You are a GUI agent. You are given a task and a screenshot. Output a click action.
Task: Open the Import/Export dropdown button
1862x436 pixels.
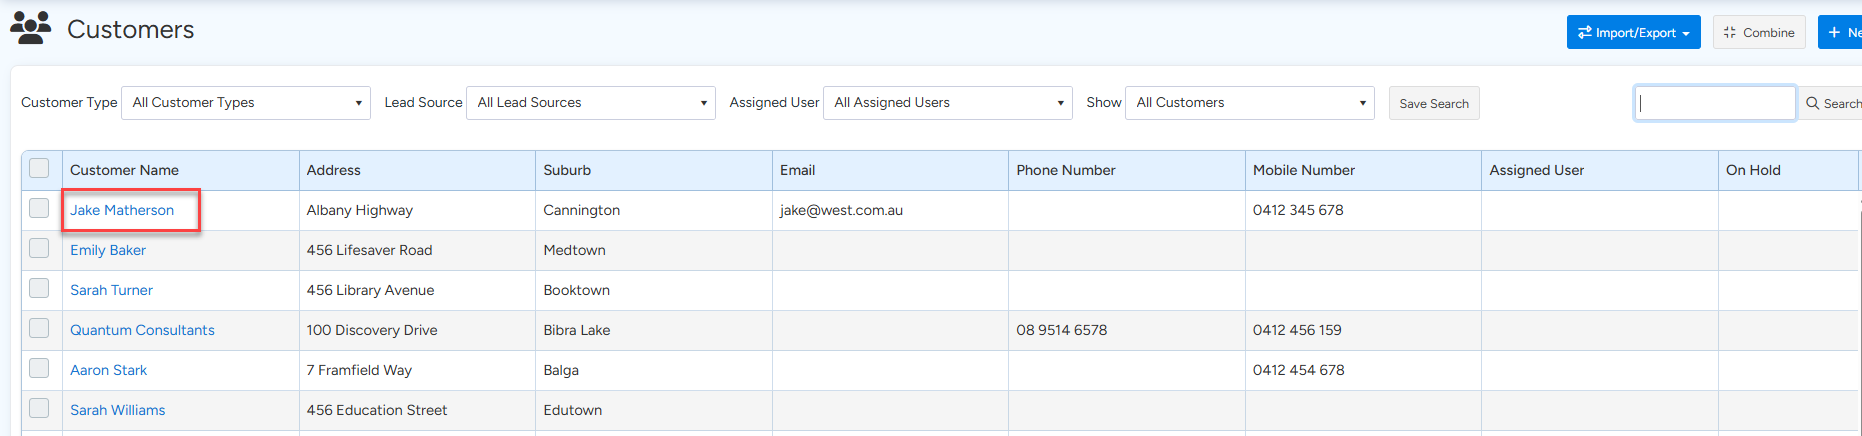(1632, 32)
